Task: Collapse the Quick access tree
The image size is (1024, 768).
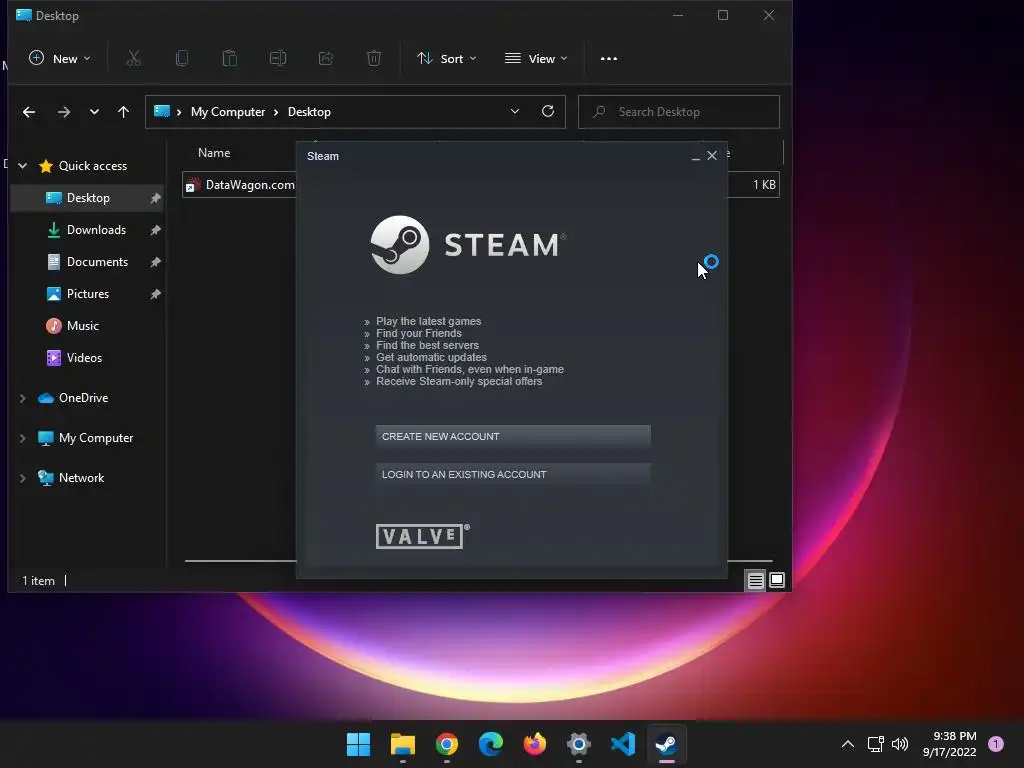Action: coord(23,166)
